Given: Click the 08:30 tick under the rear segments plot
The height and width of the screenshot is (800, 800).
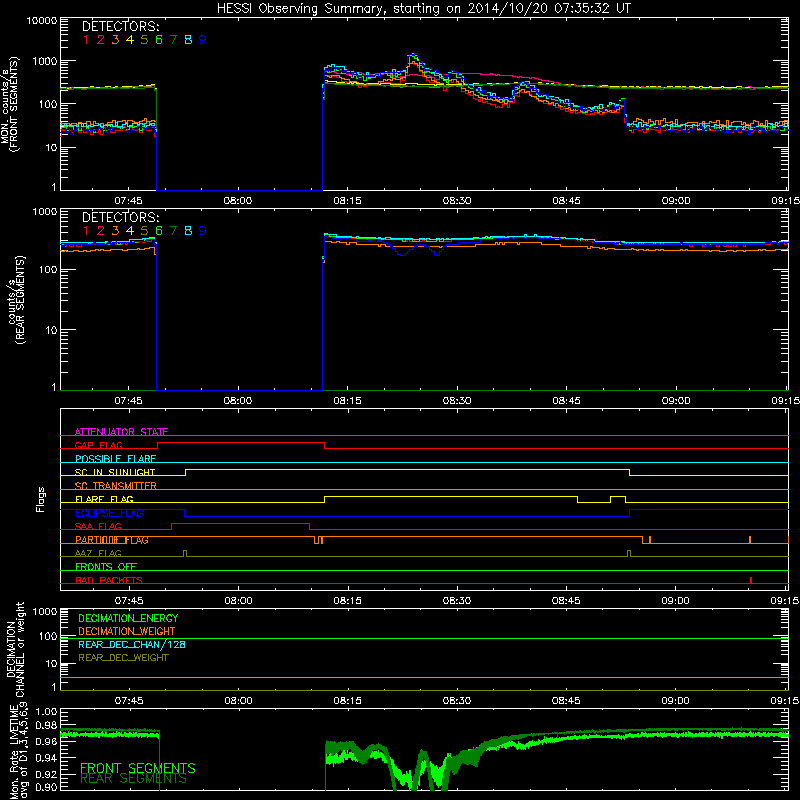Looking at the screenshot, I should (457, 401).
